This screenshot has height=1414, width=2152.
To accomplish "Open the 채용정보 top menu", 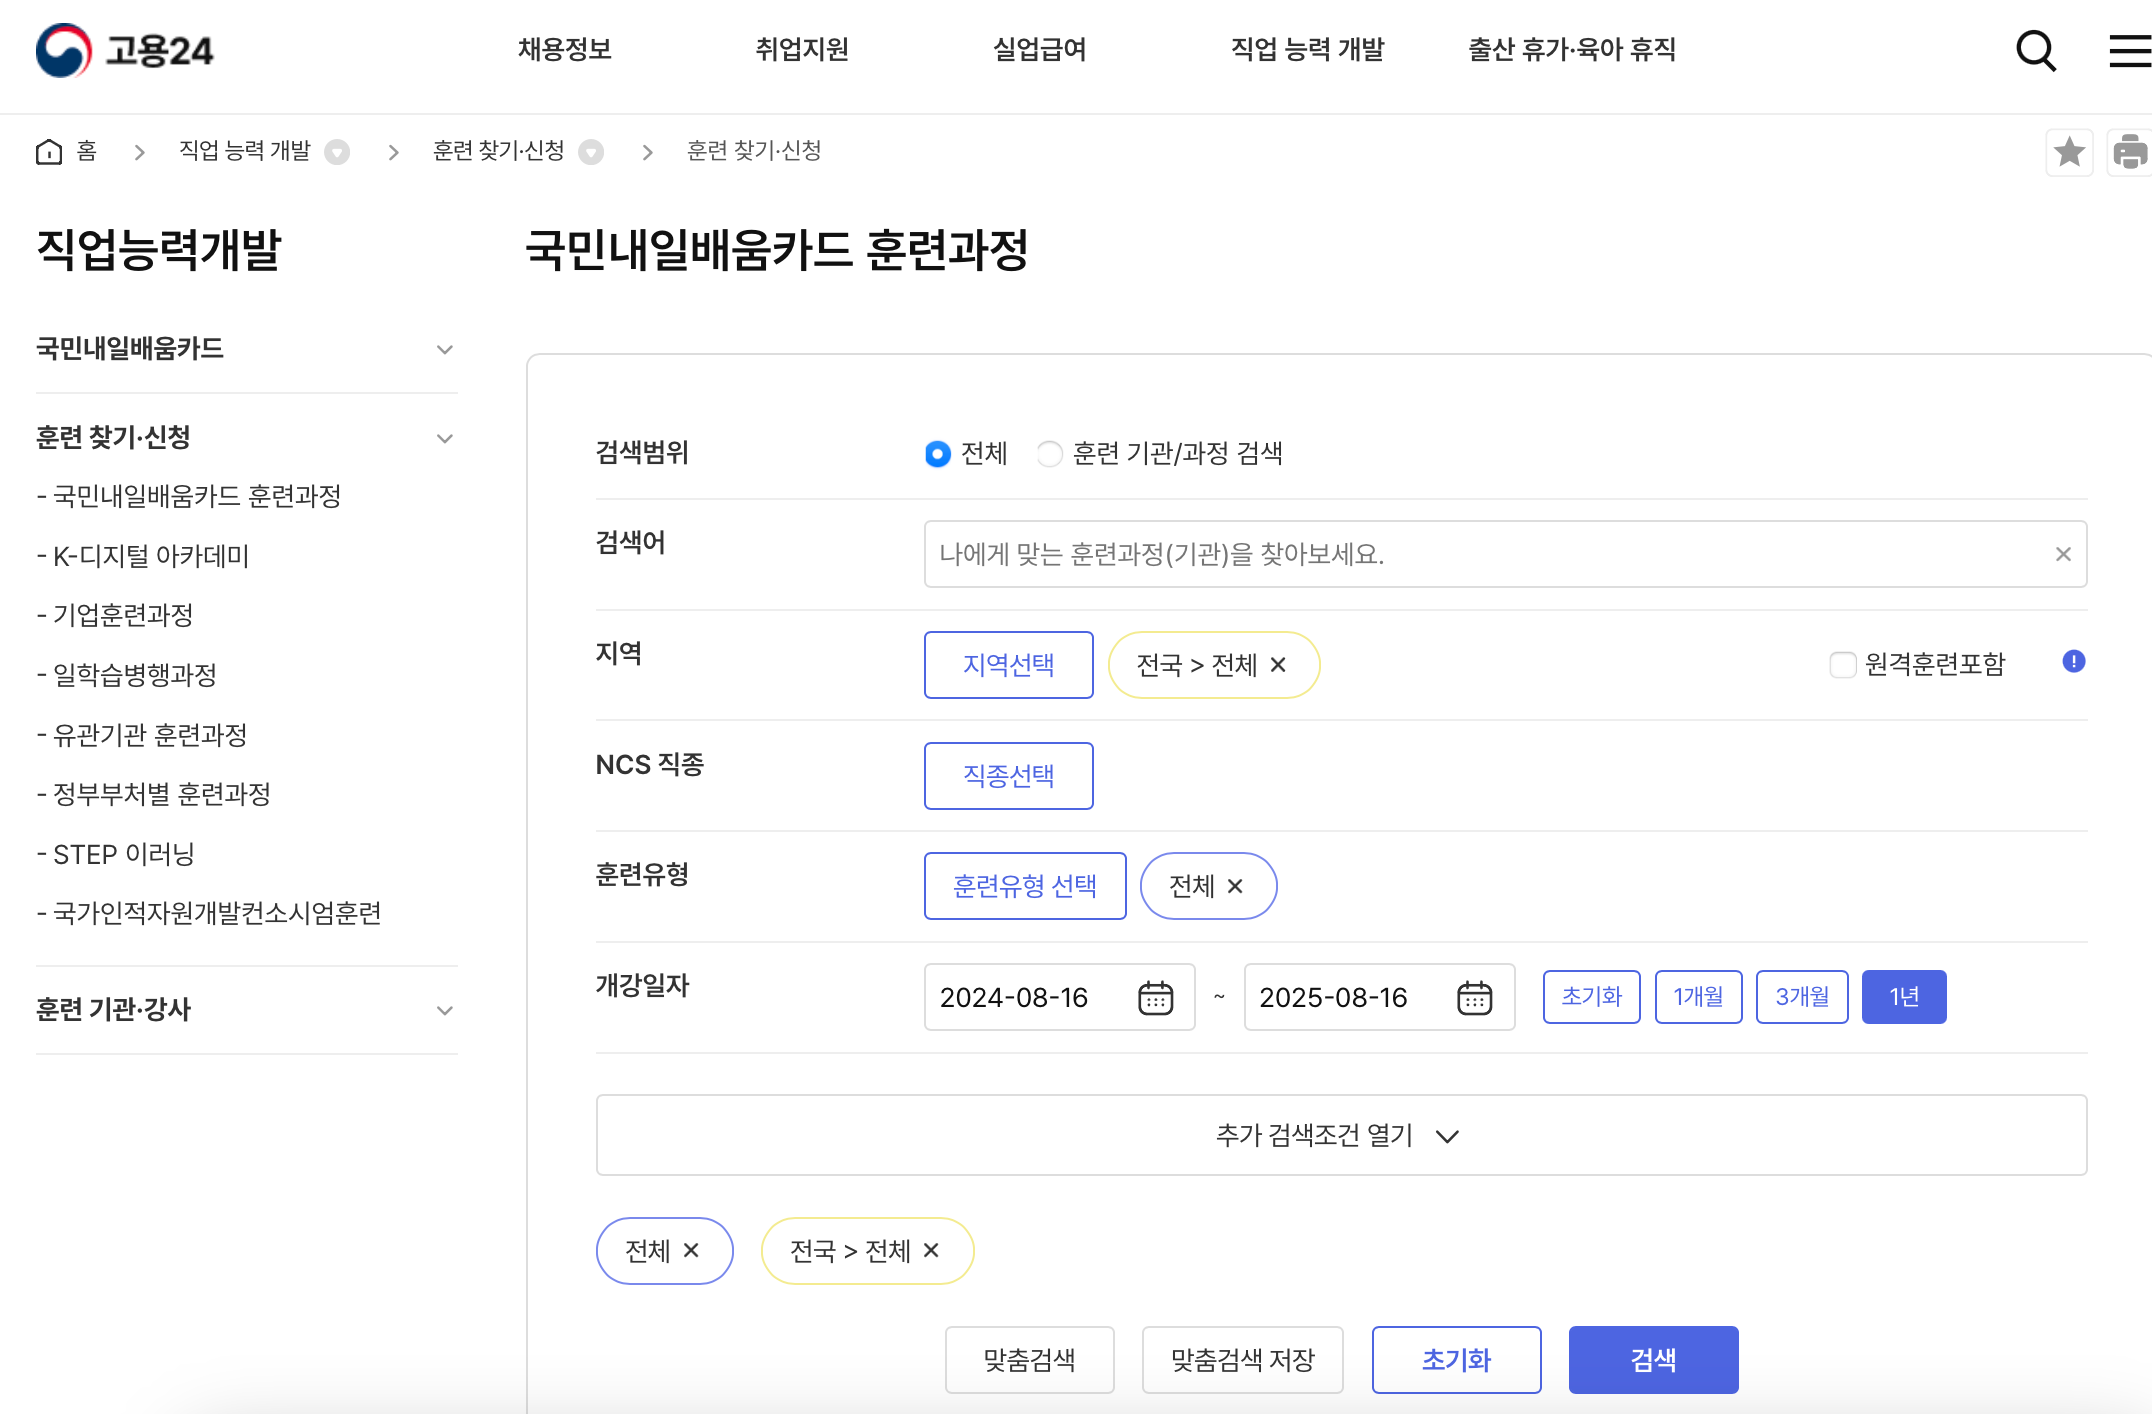I will tap(564, 49).
